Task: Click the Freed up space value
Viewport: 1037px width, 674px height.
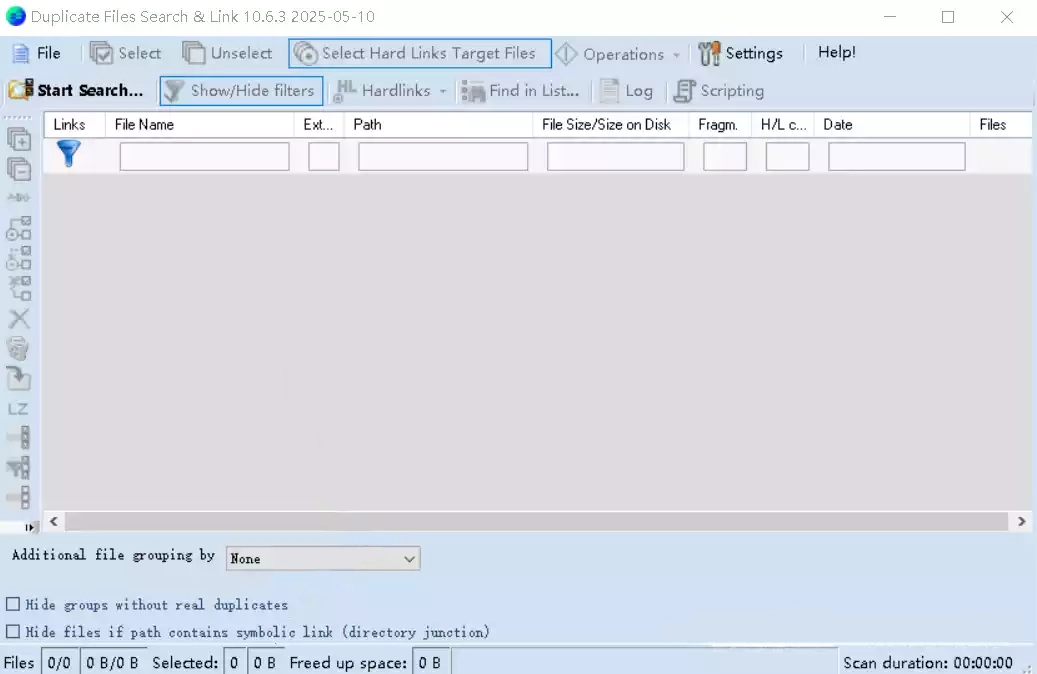Action: point(430,663)
